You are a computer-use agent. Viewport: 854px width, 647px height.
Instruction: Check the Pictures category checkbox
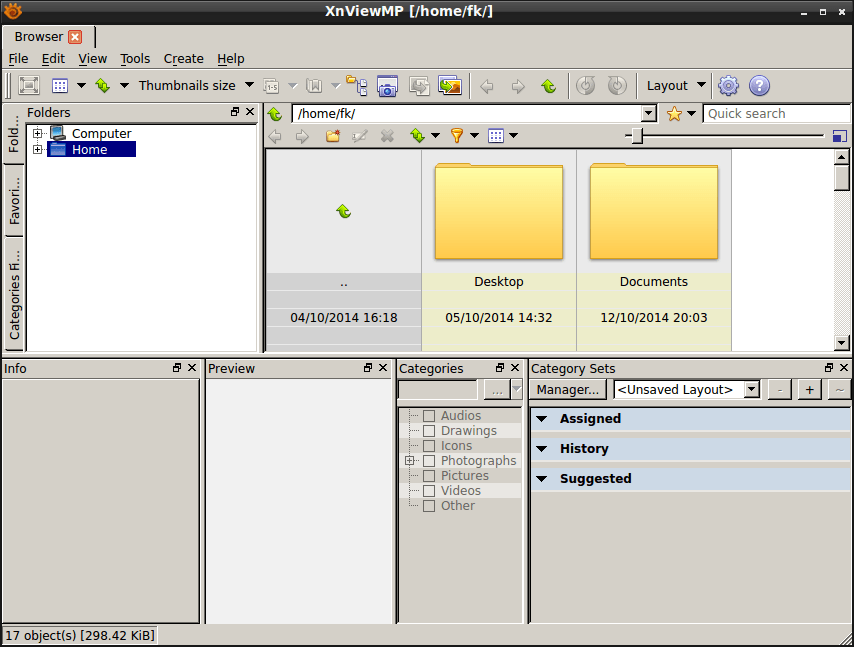click(429, 476)
